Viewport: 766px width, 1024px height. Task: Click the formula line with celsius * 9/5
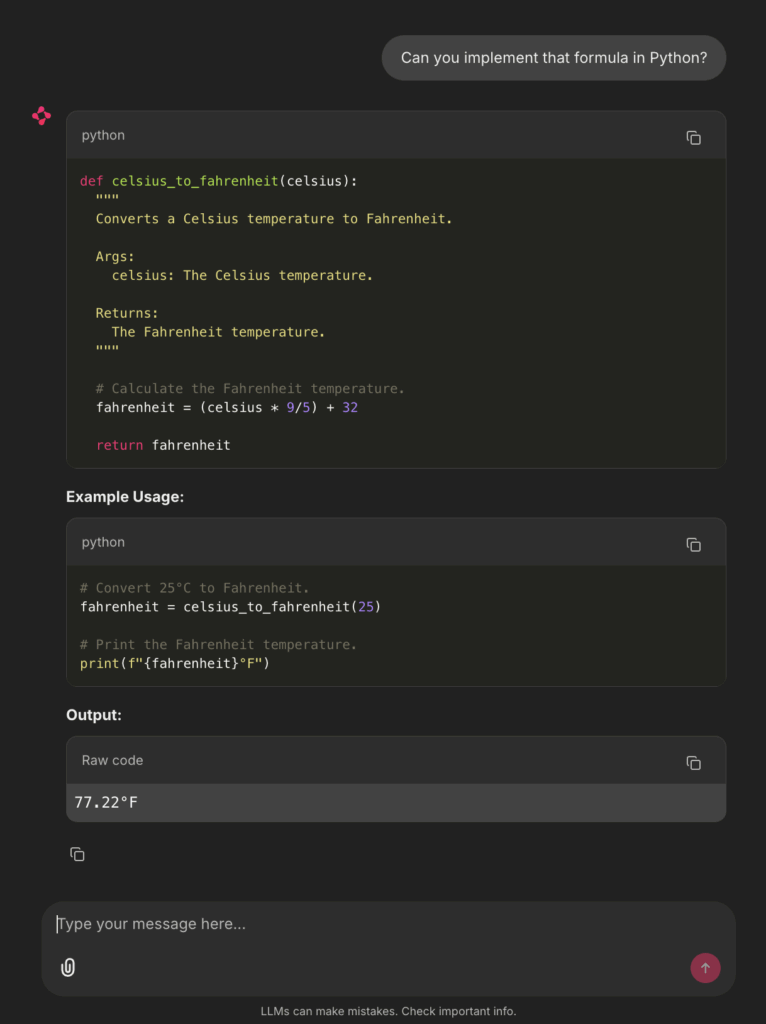click(226, 408)
